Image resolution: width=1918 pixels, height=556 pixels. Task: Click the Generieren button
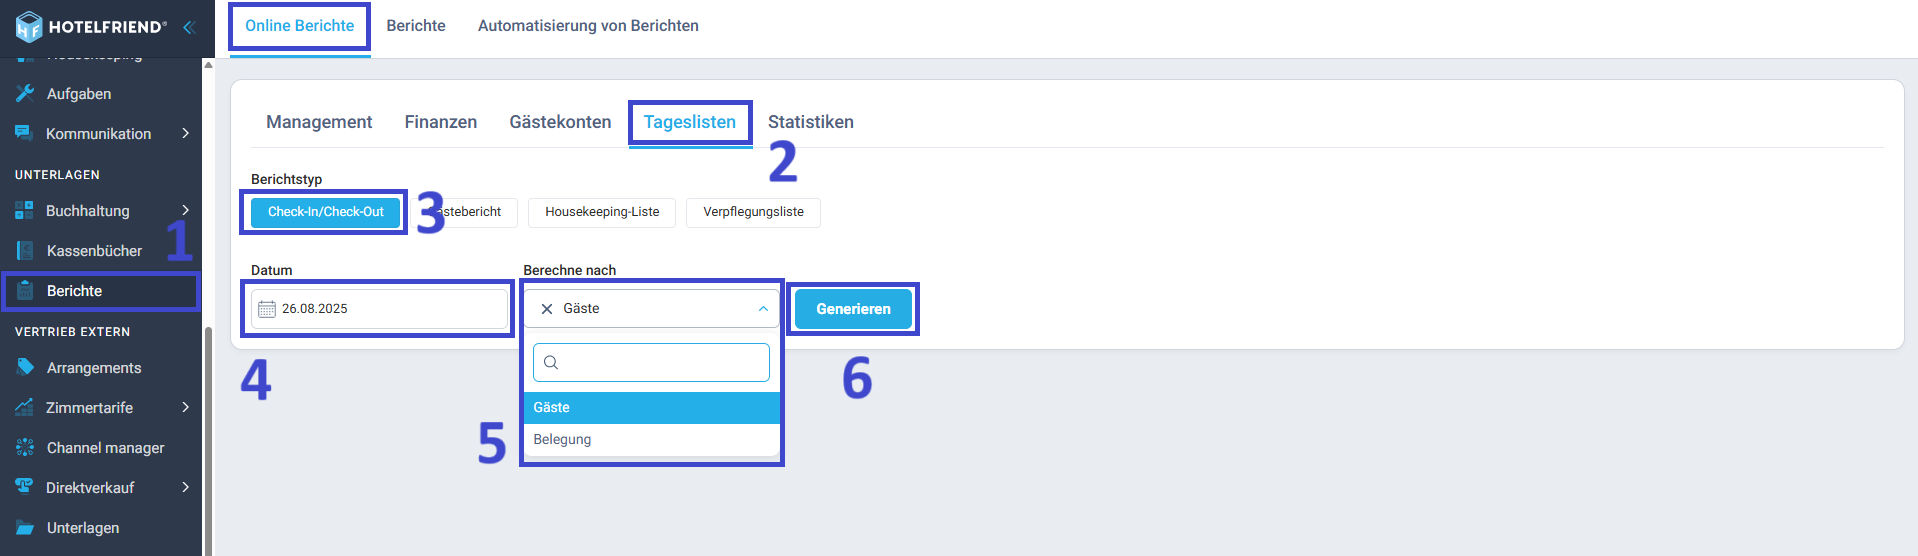853,309
